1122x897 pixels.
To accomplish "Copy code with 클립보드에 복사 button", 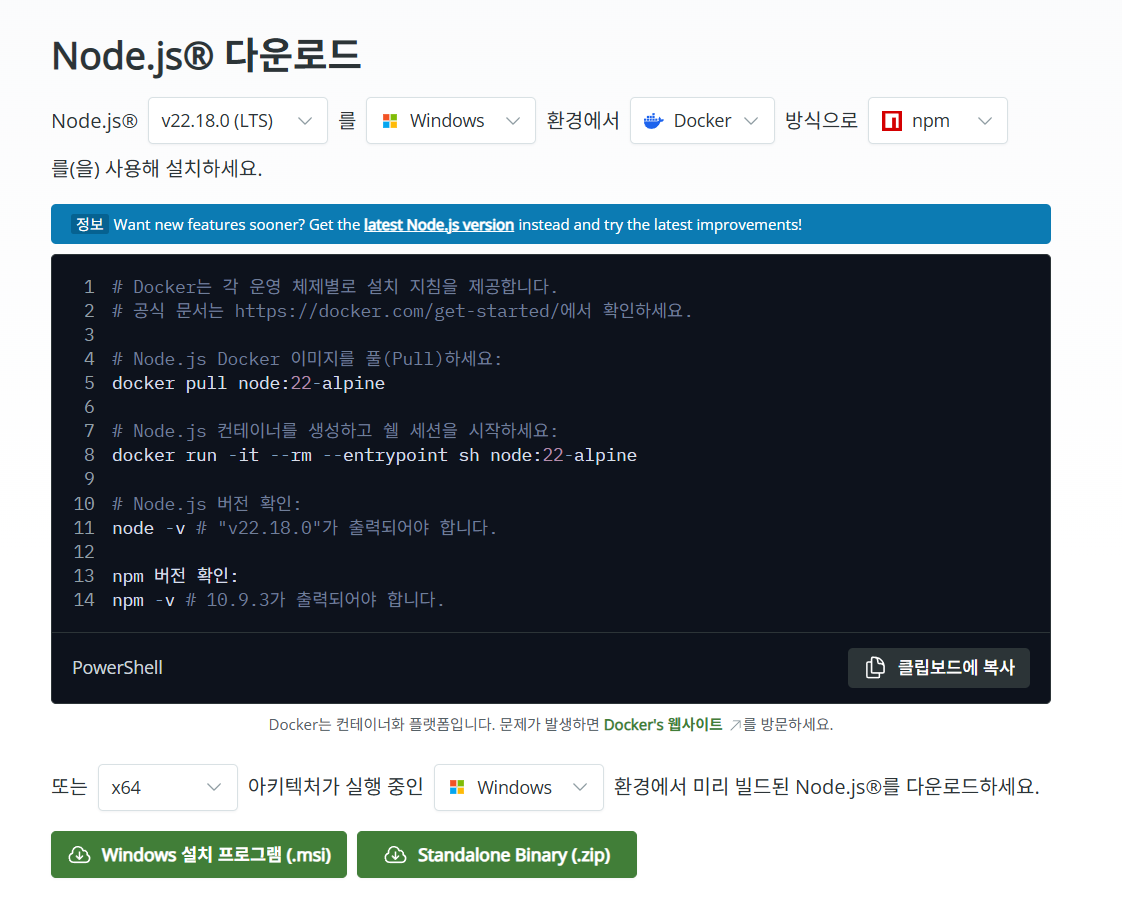I will [939, 668].
